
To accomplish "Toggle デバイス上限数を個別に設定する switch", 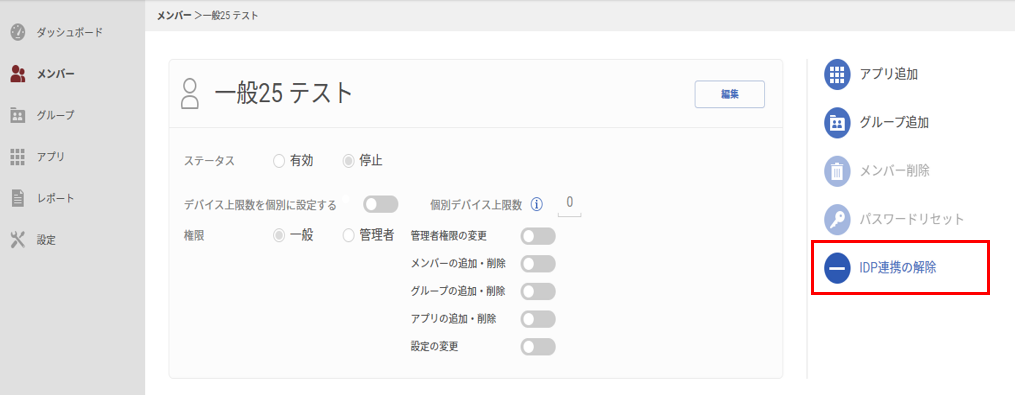I will point(381,205).
